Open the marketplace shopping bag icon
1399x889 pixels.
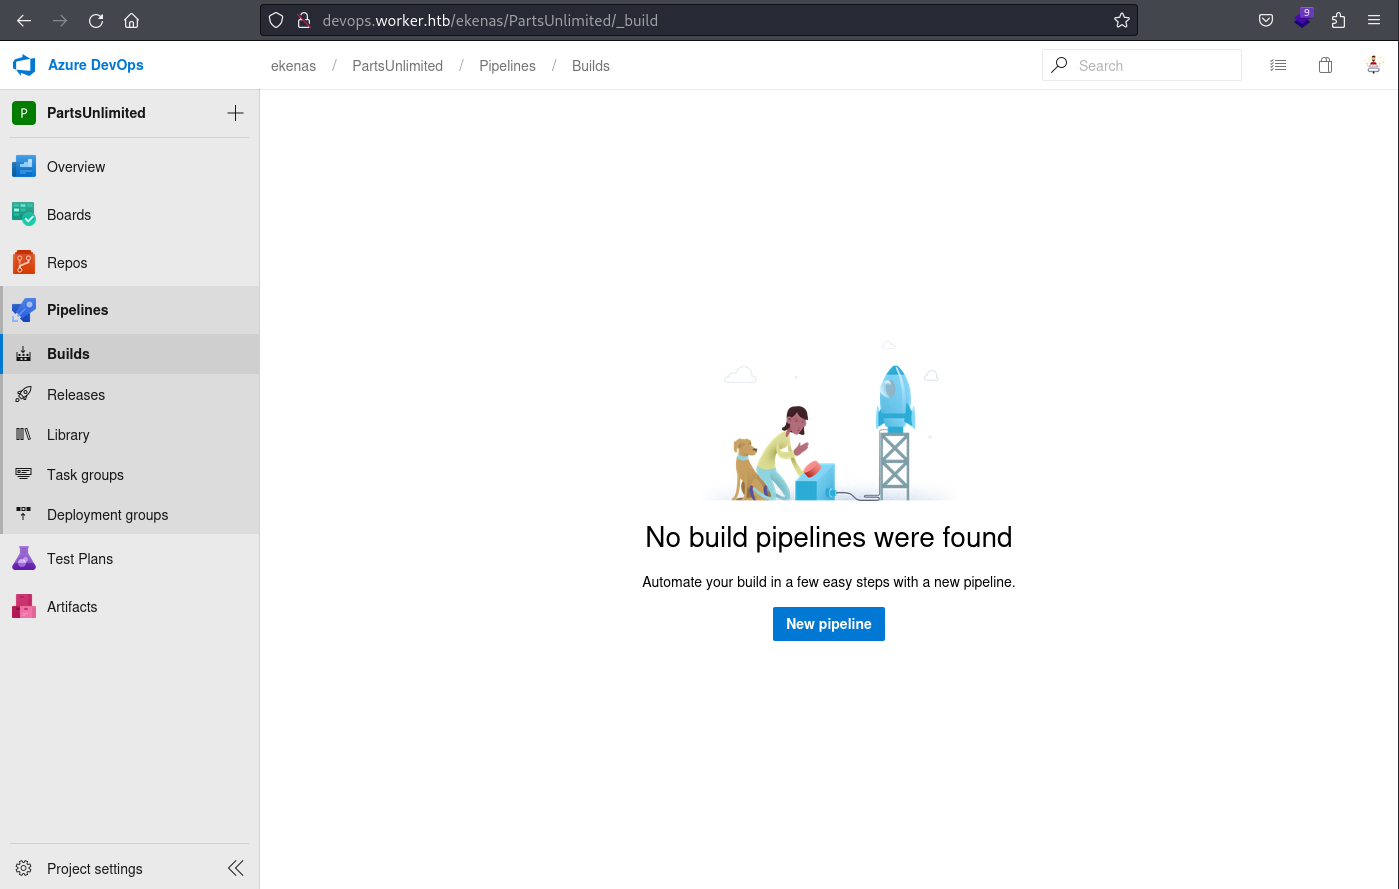click(x=1325, y=65)
